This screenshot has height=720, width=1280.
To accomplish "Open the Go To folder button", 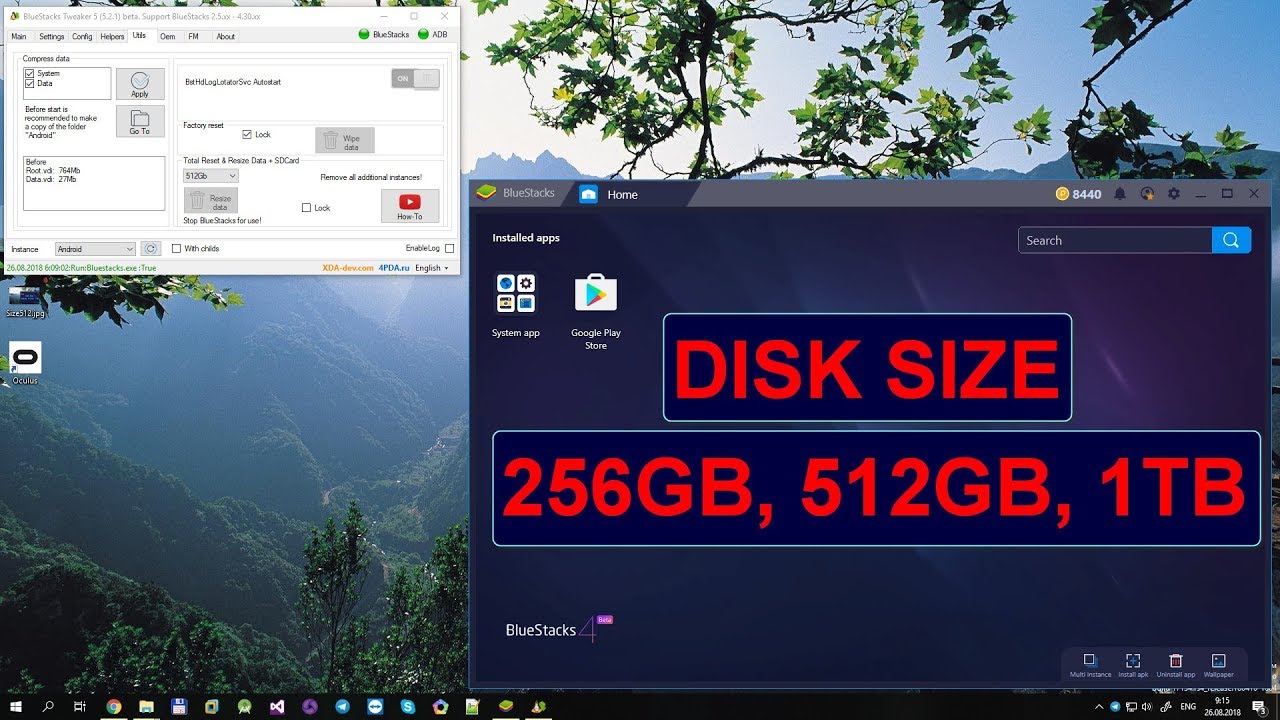I will tap(140, 121).
